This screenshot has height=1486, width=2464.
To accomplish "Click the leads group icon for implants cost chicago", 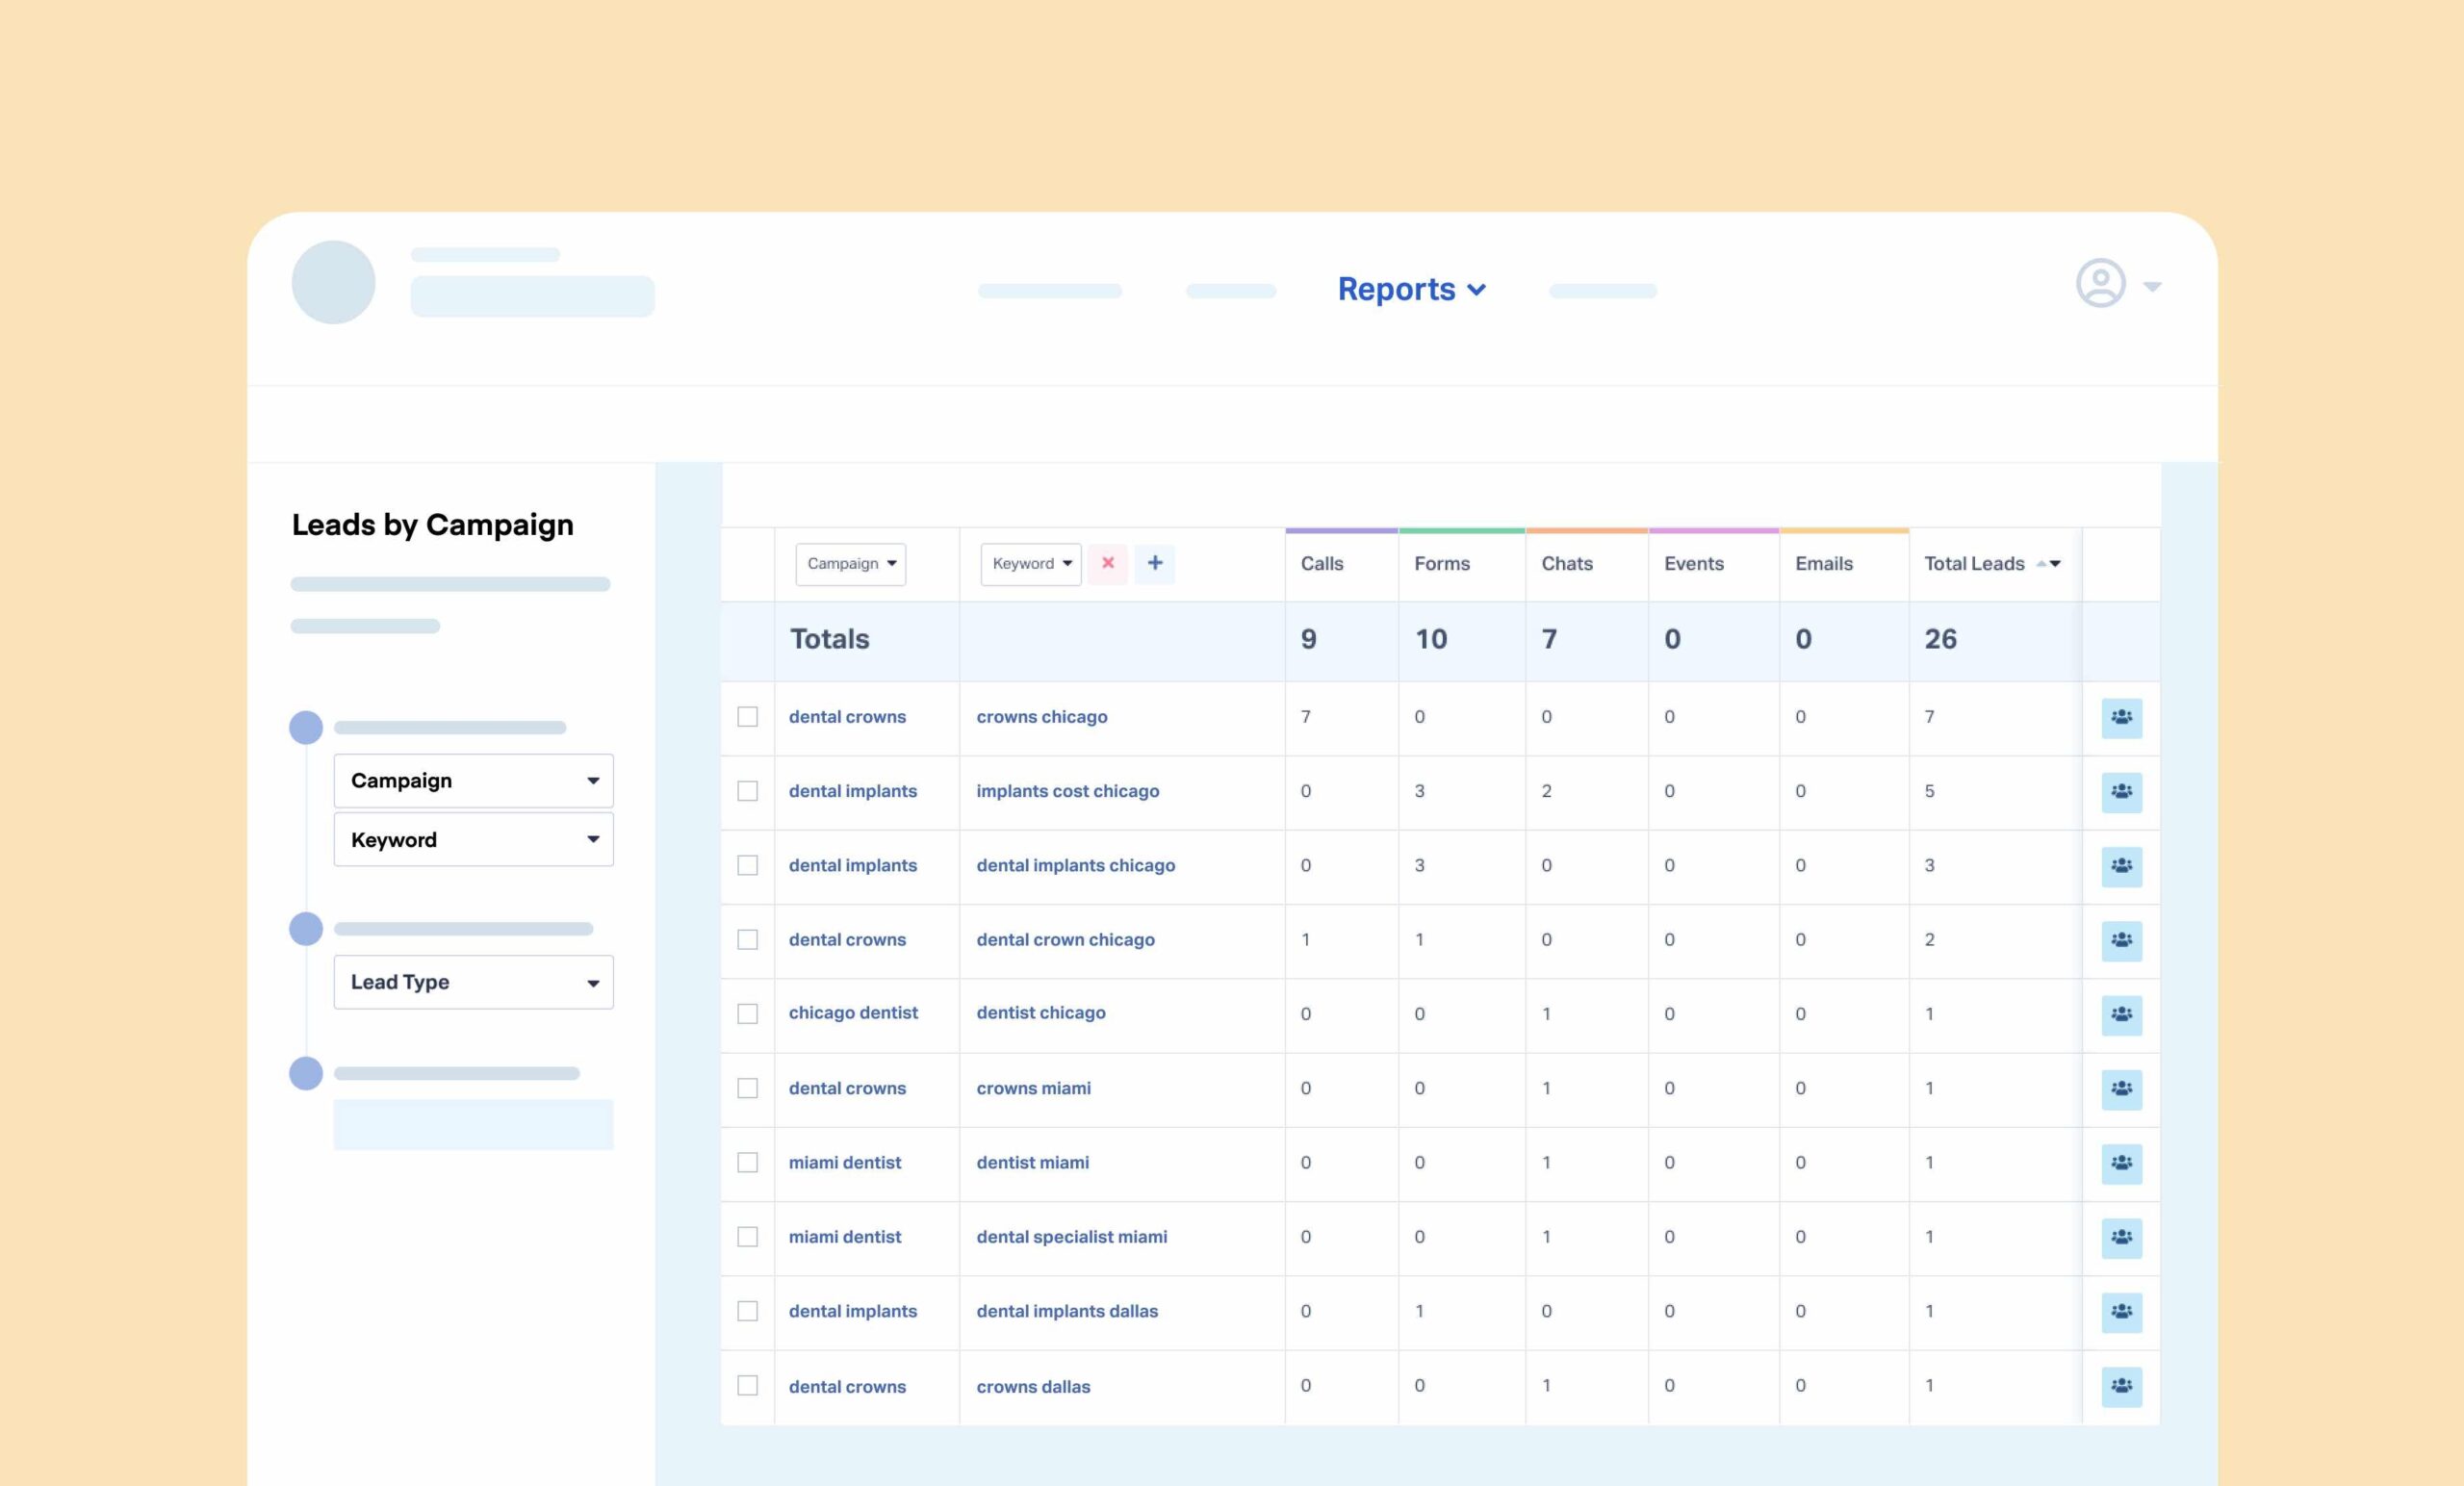I will pyautogui.click(x=2122, y=790).
